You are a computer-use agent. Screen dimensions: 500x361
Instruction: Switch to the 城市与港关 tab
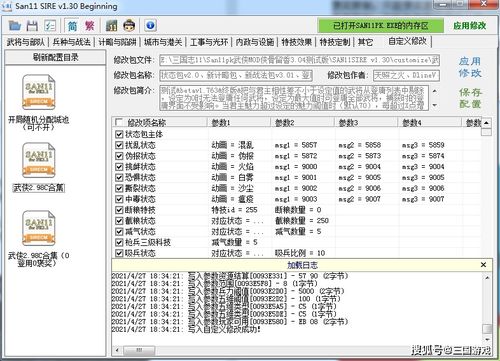tap(163, 42)
